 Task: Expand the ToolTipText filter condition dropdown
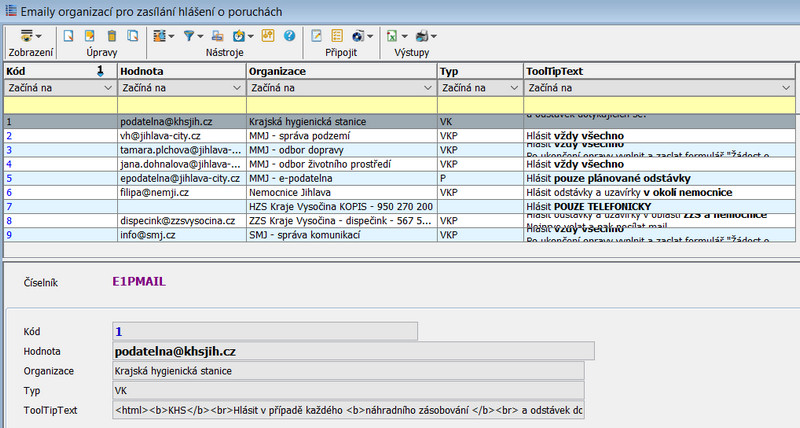click(784, 89)
